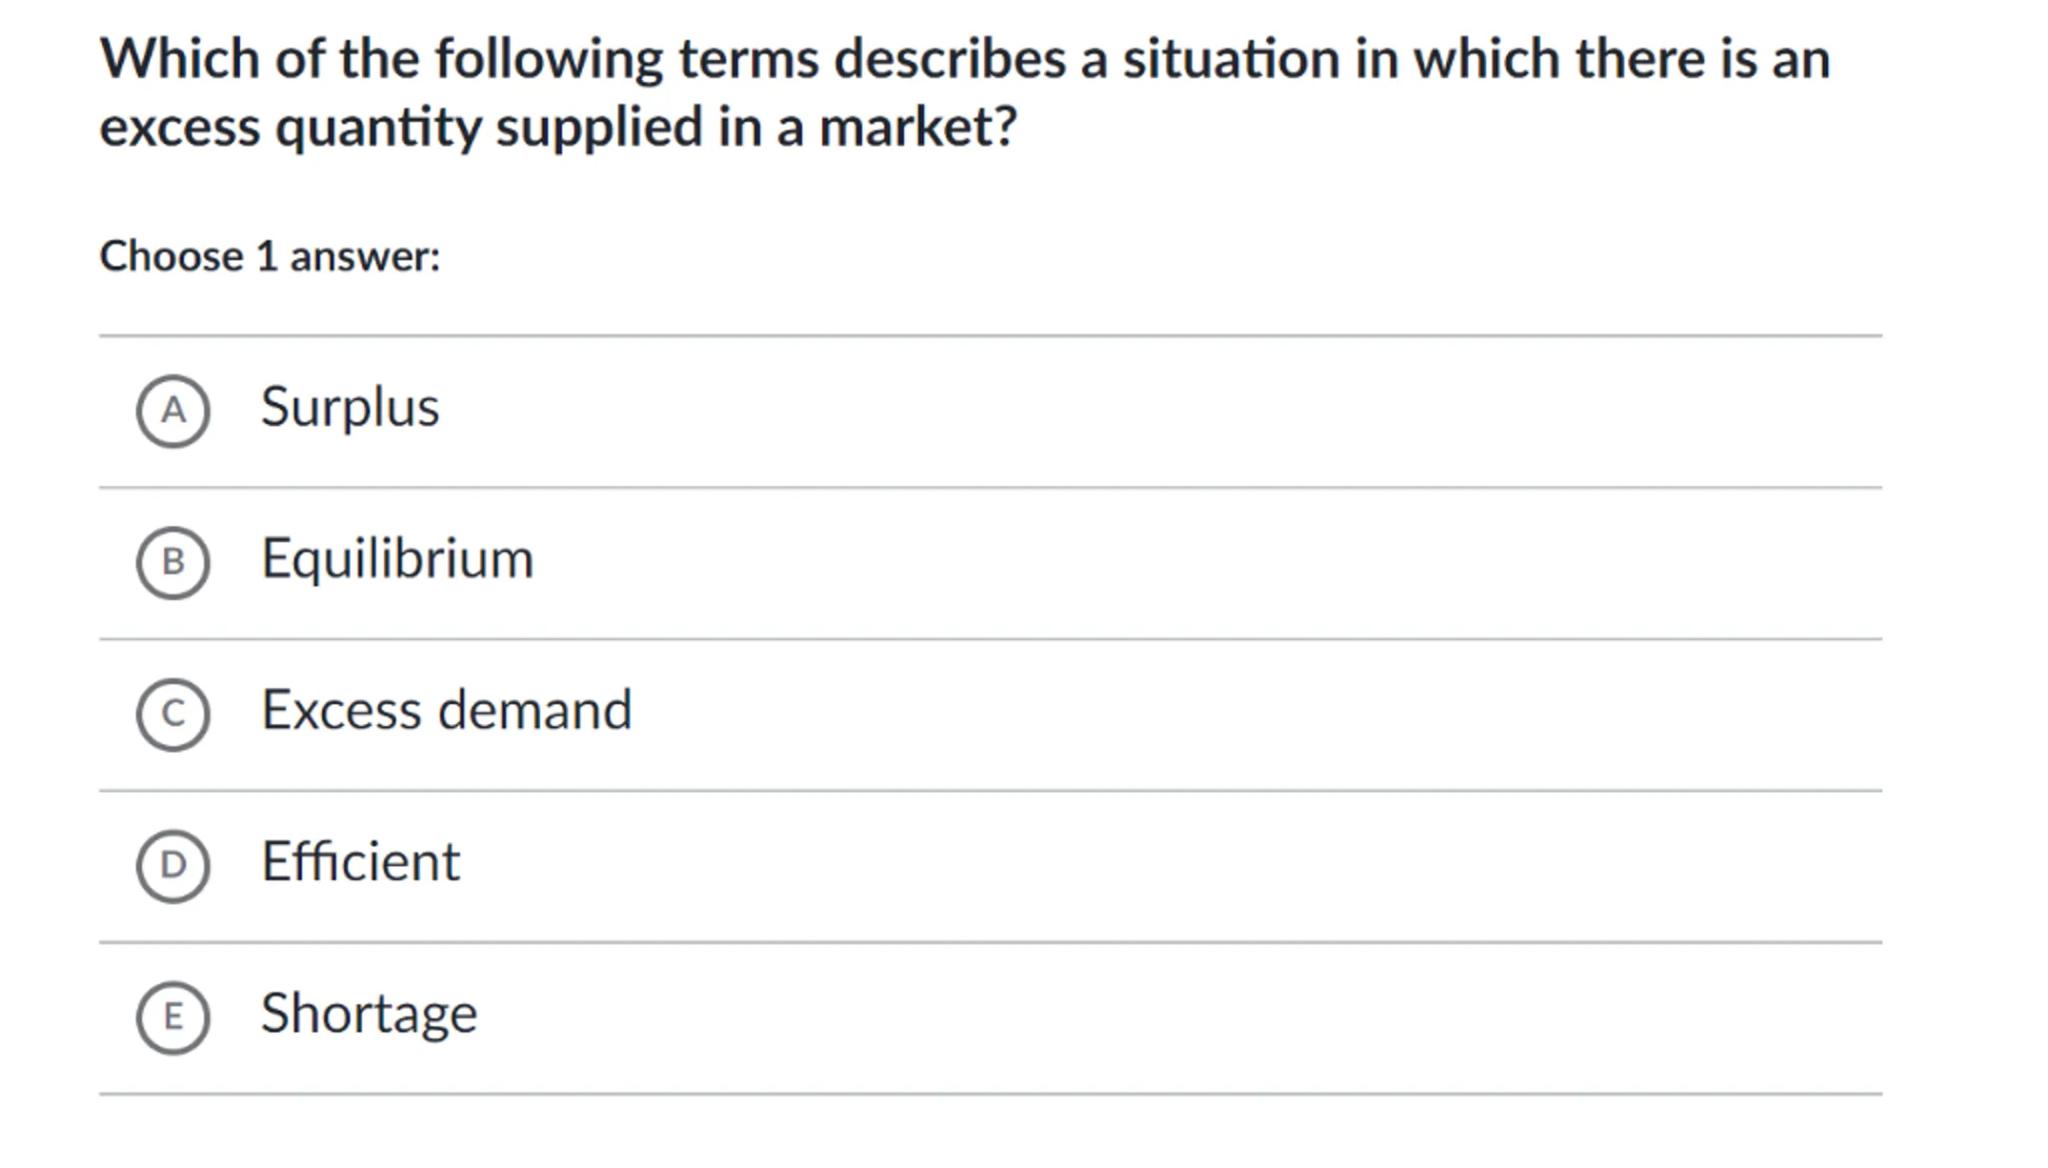This screenshot has height=1168, width=2048.
Task: Click the 'Surplus' answer text
Action: click(x=349, y=407)
